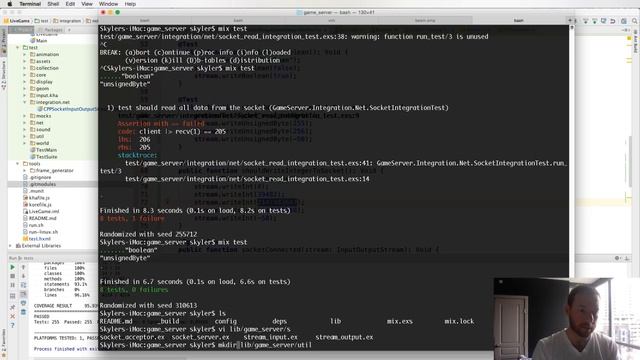
Task: Expand the collection folder
Action: (25, 68)
